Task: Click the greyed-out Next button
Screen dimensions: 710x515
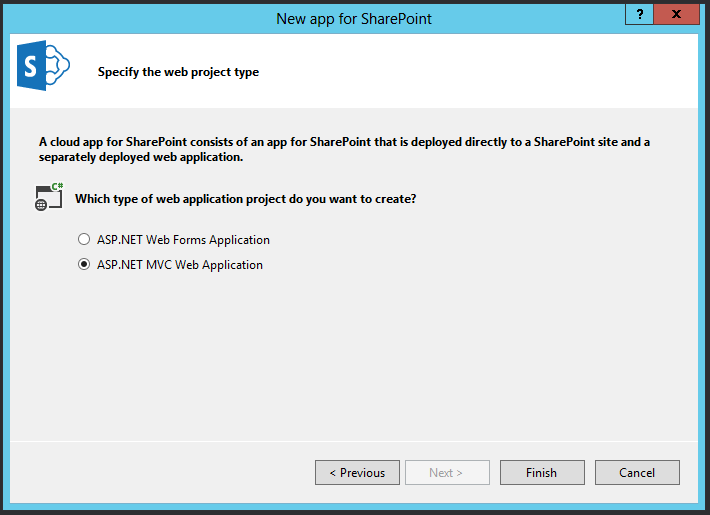Action: point(447,473)
